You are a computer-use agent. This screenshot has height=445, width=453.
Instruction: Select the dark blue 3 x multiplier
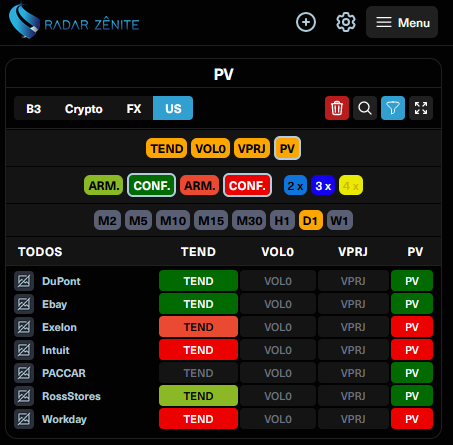[323, 185]
